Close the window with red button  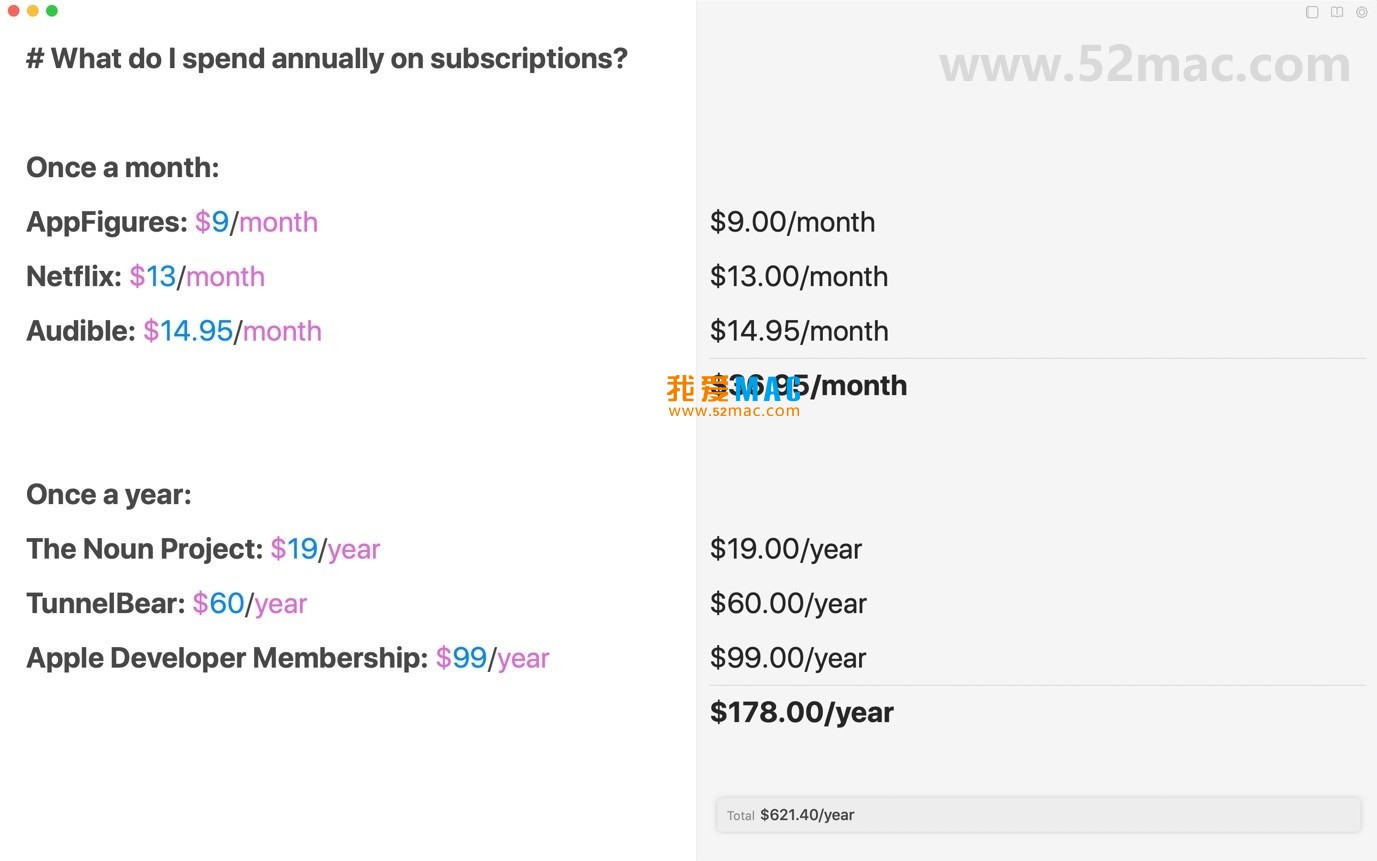tap(14, 11)
